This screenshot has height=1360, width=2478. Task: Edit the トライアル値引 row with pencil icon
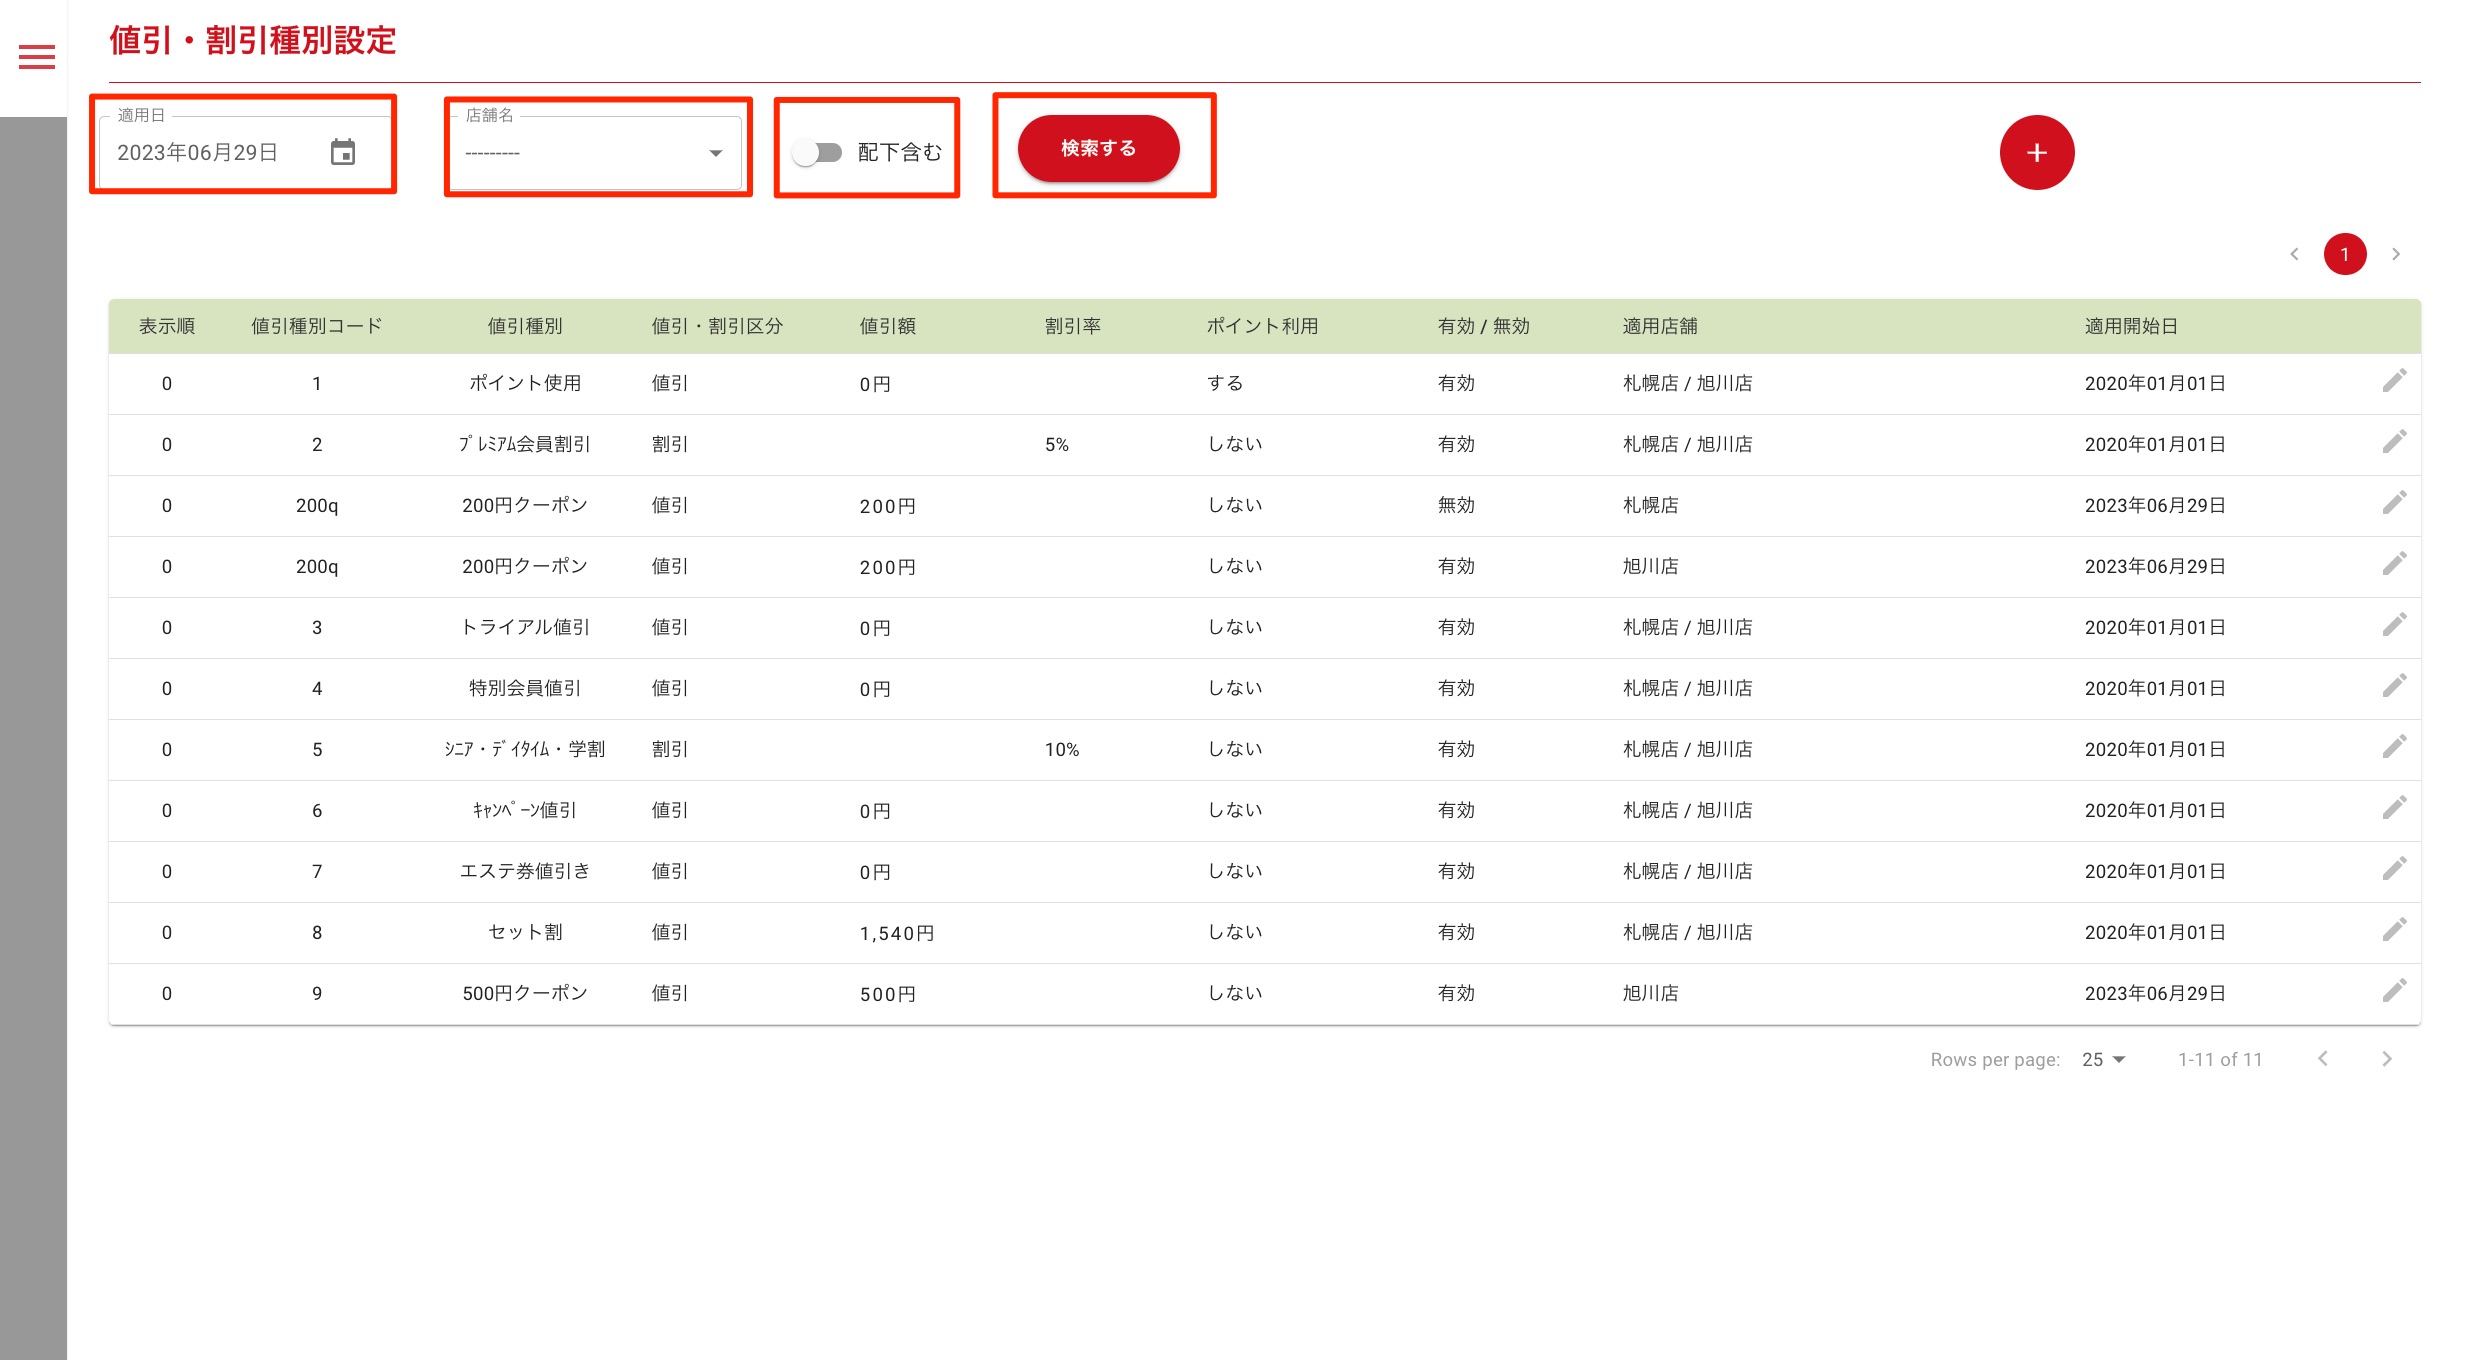(x=2394, y=625)
